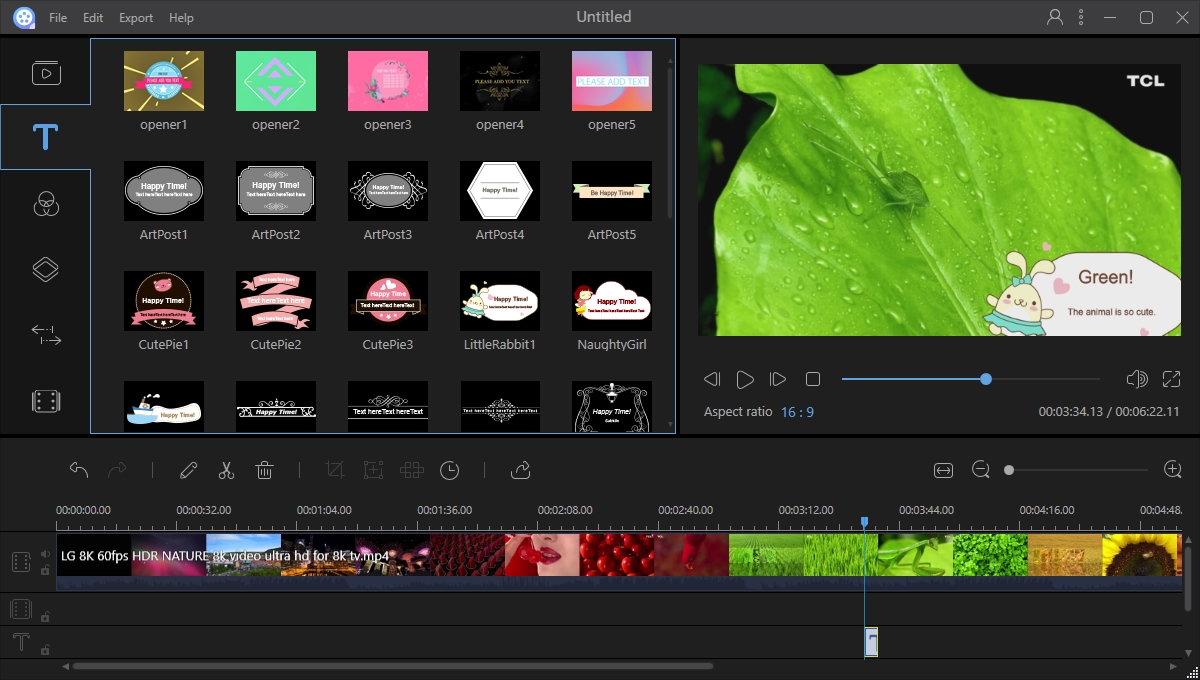This screenshot has height=680, width=1200.
Task: Open the Media tab in sidebar
Action: coord(45,73)
